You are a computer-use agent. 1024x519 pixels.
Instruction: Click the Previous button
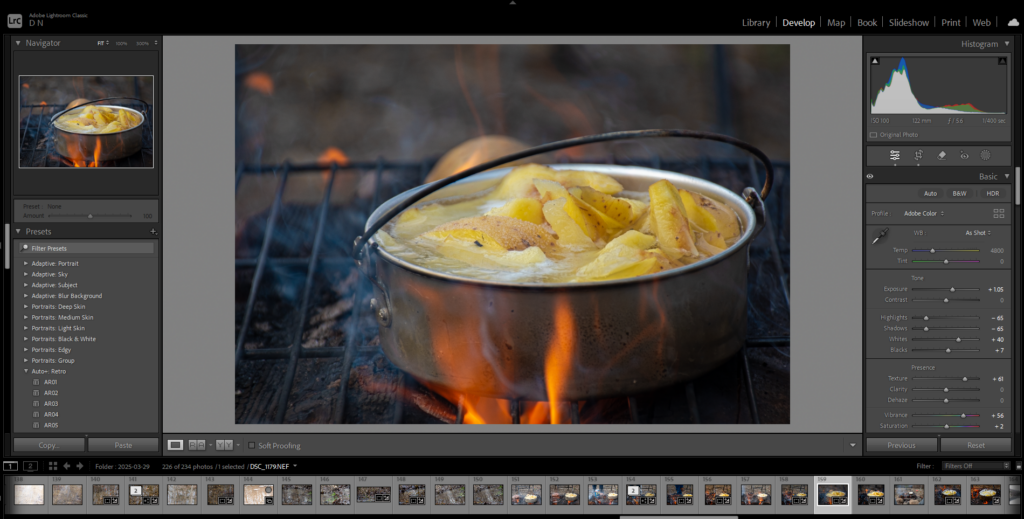pyautogui.click(x=901, y=445)
